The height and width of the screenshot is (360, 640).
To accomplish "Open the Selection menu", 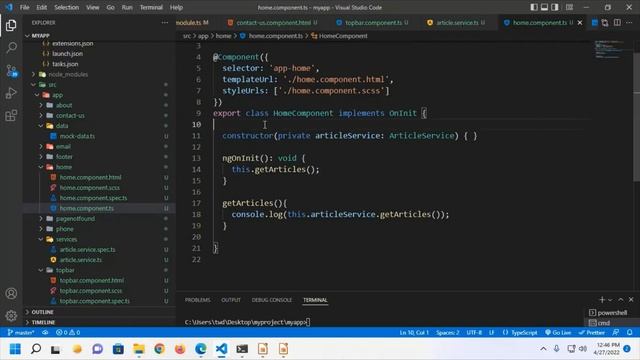I will tap(67, 7).
